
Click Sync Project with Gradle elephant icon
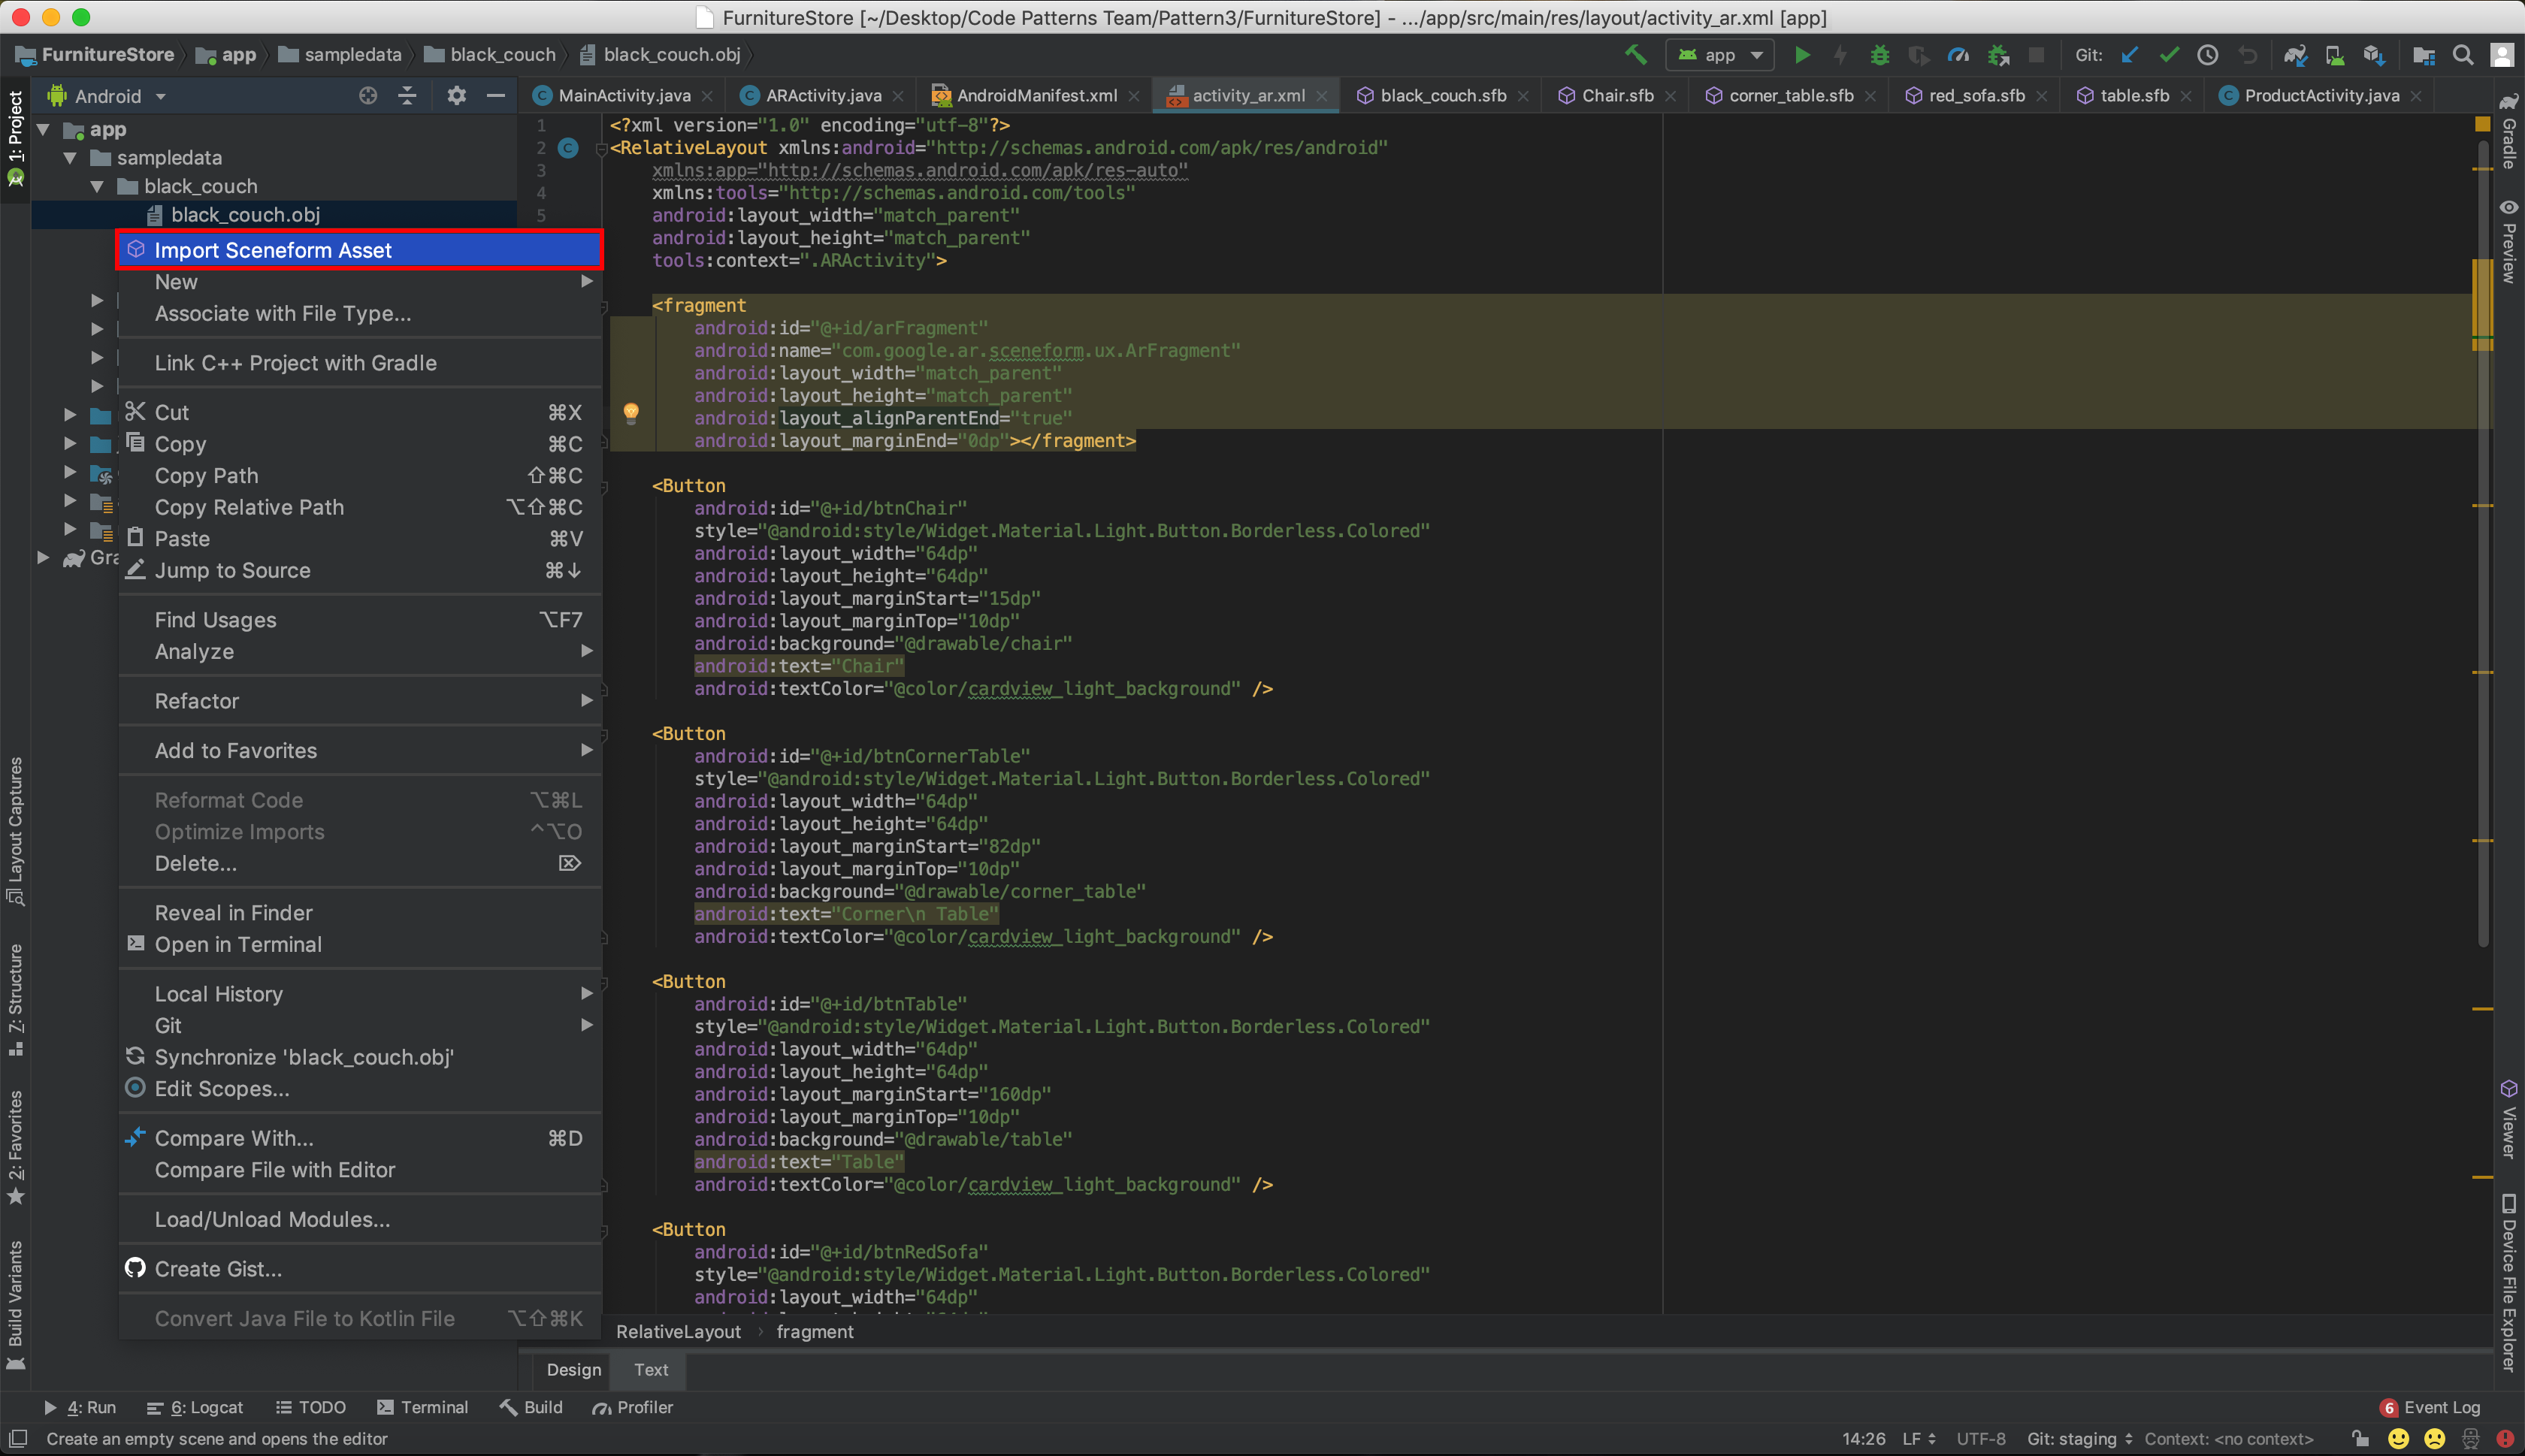click(2294, 55)
